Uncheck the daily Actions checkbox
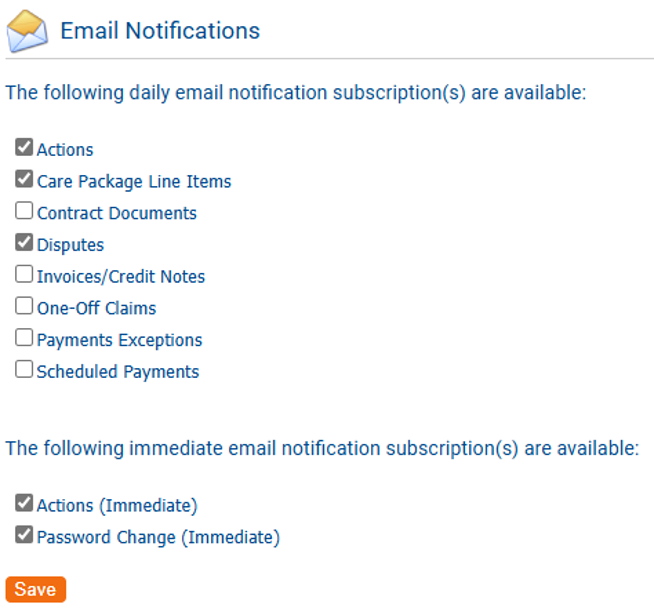Image resolution: width=654 pixels, height=615 pixels. point(24,149)
